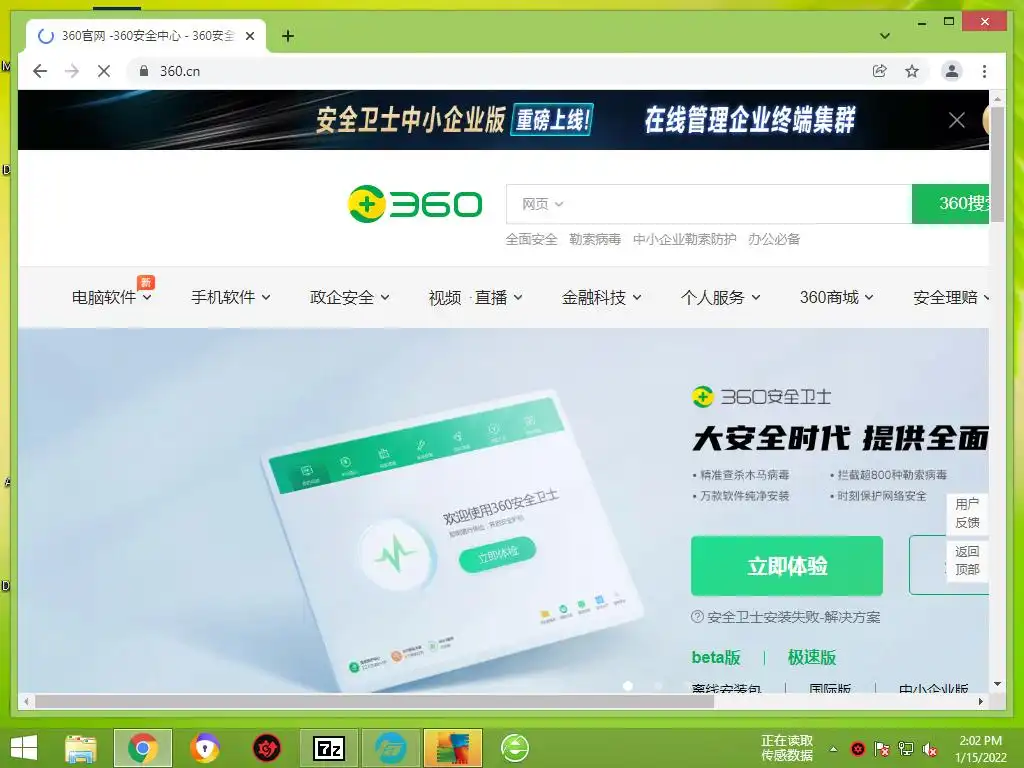Viewport: 1024px width, 768px height.
Task: Open network tray icon
Action: 906,749
